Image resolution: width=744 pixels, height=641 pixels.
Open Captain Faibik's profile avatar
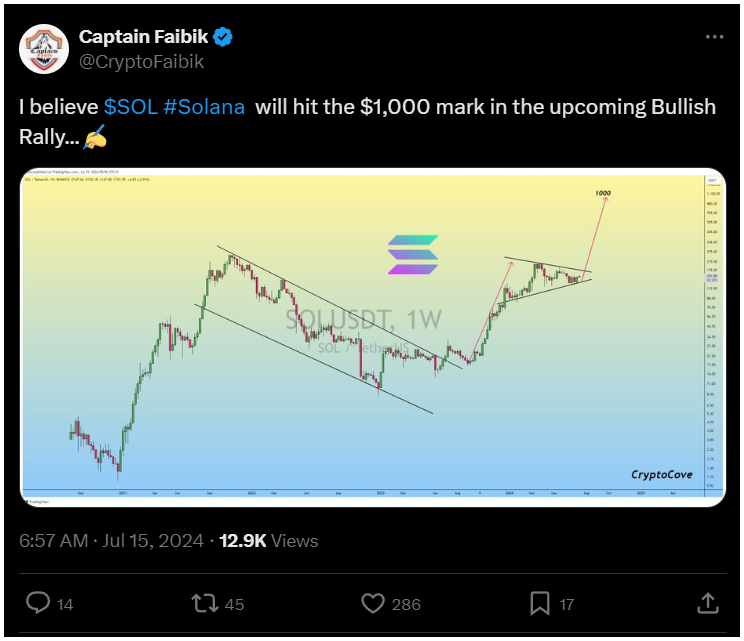[44, 49]
